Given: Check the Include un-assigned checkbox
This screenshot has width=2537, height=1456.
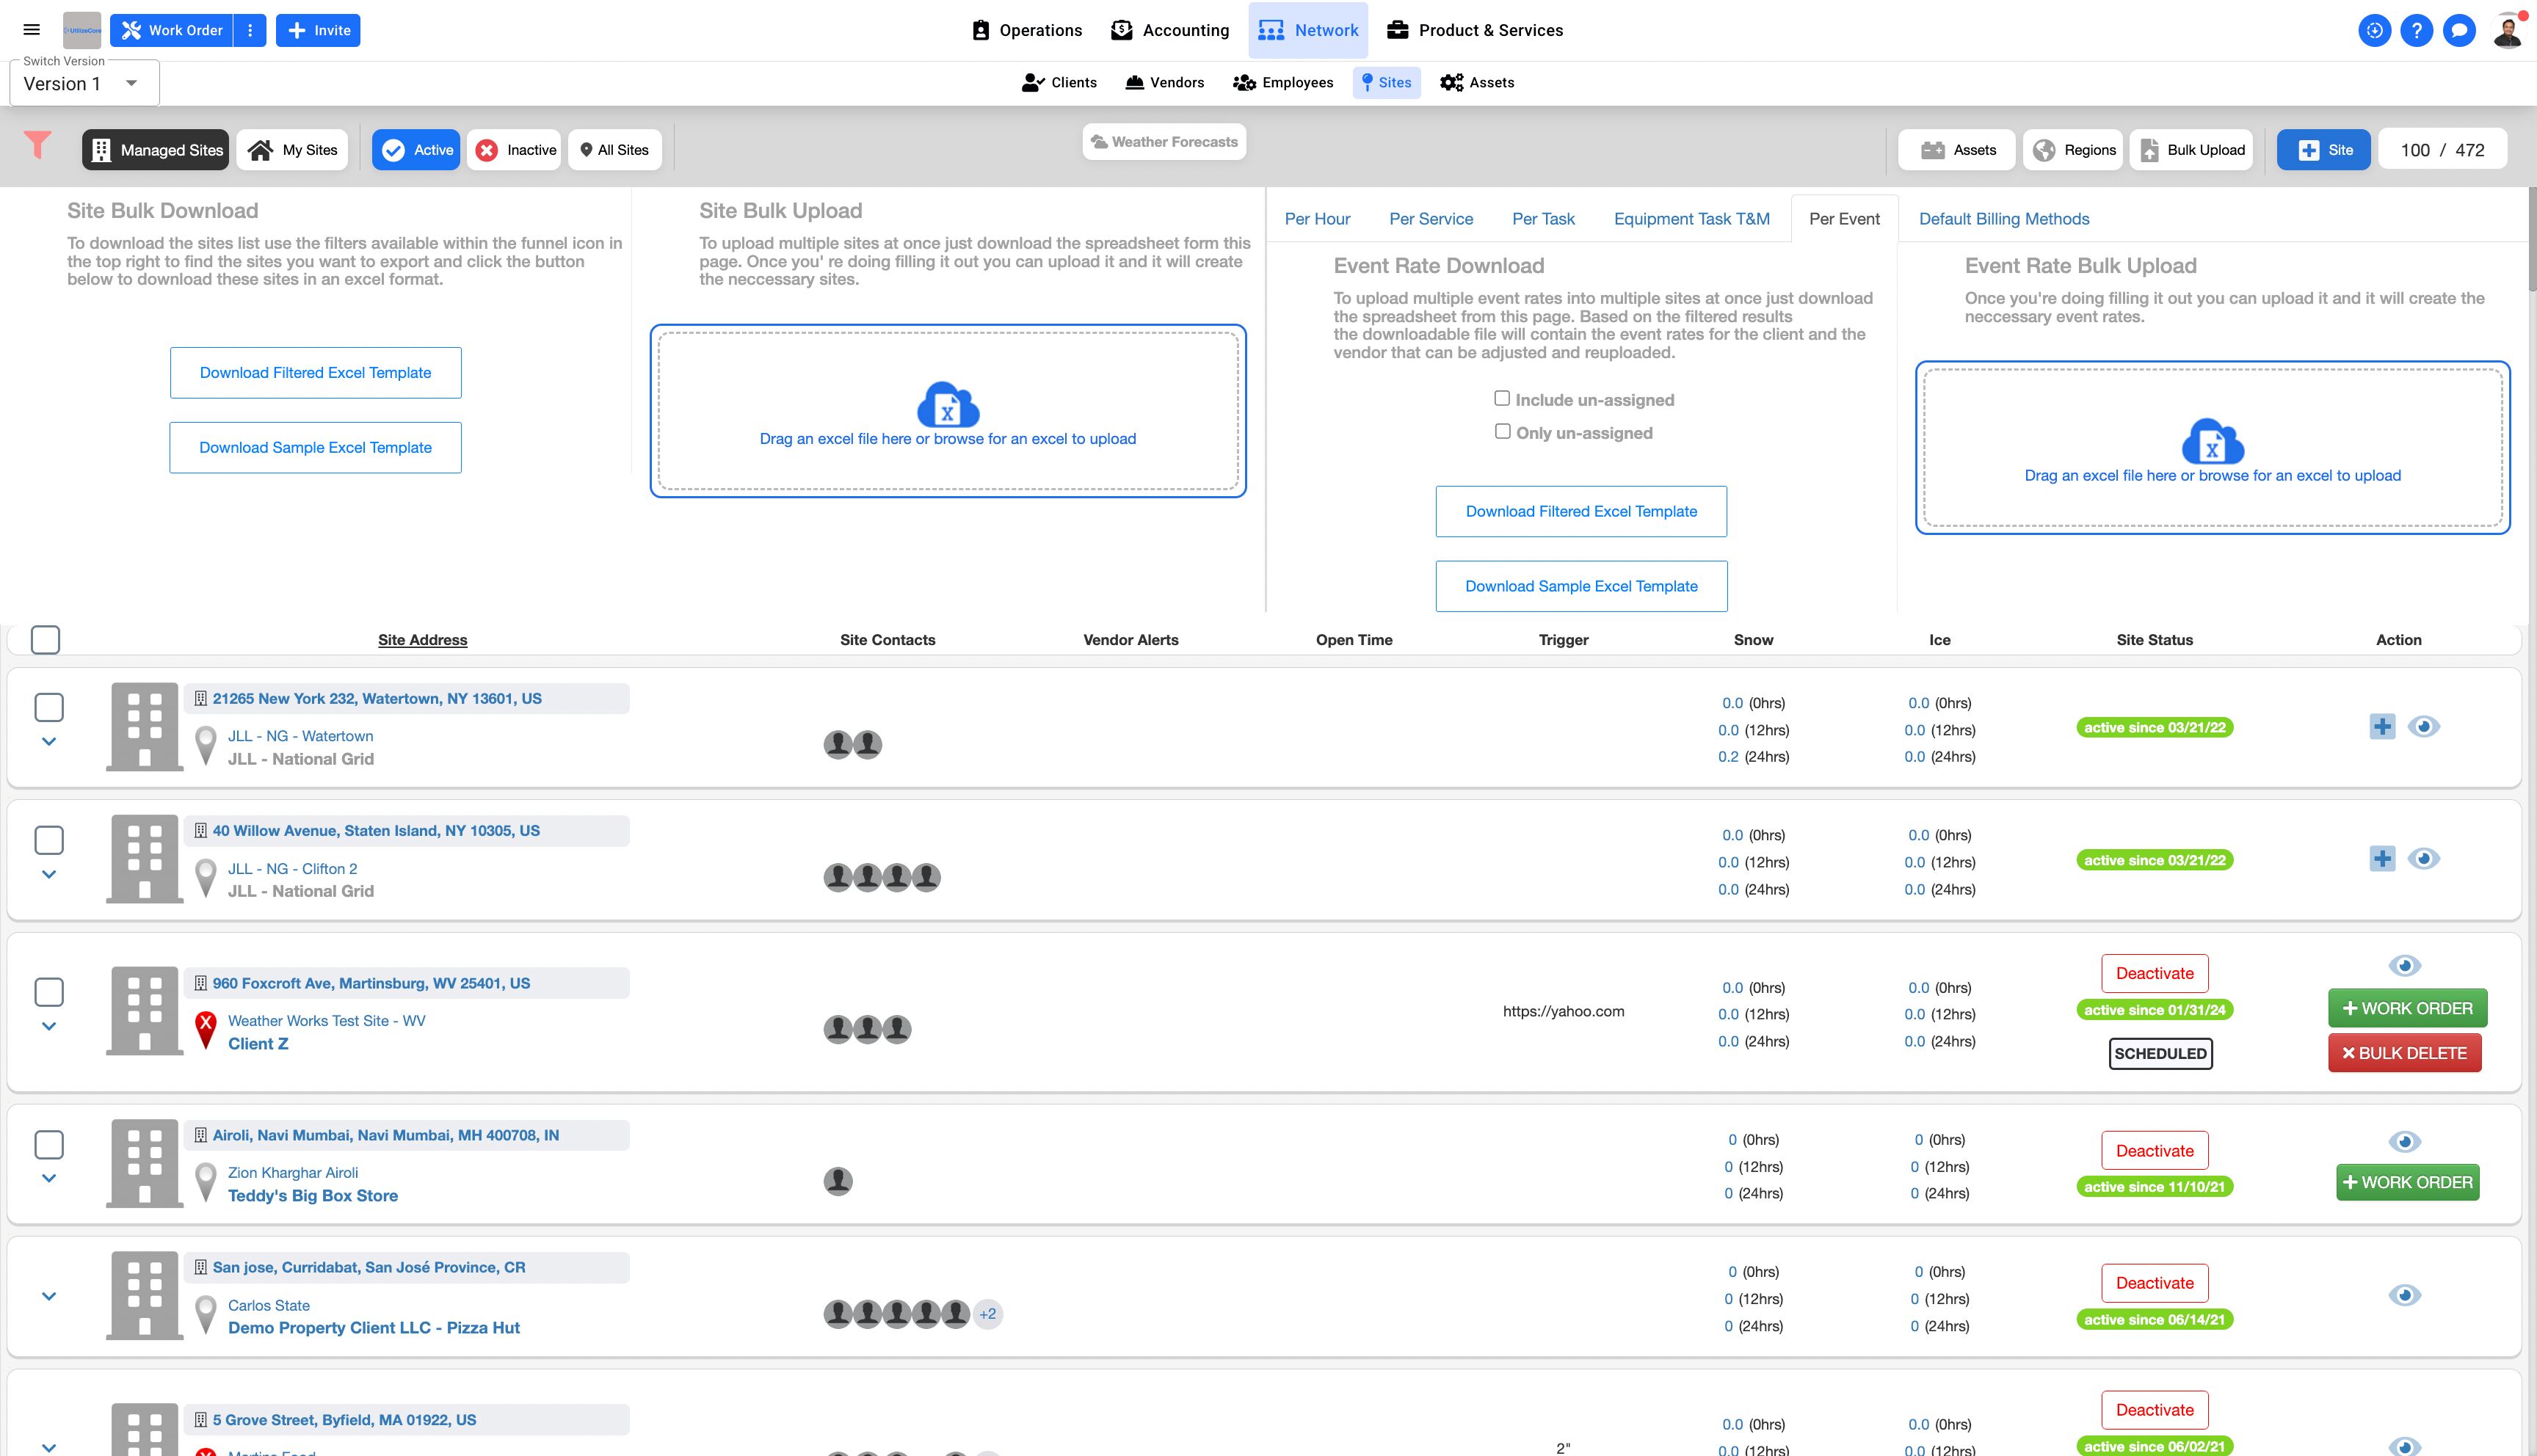Looking at the screenshot, I should tap(1501, 399).
